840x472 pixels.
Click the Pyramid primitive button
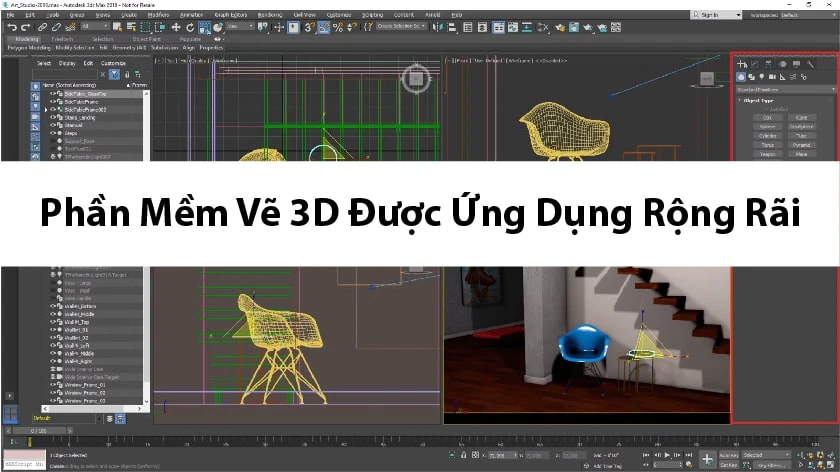point(801,145)
